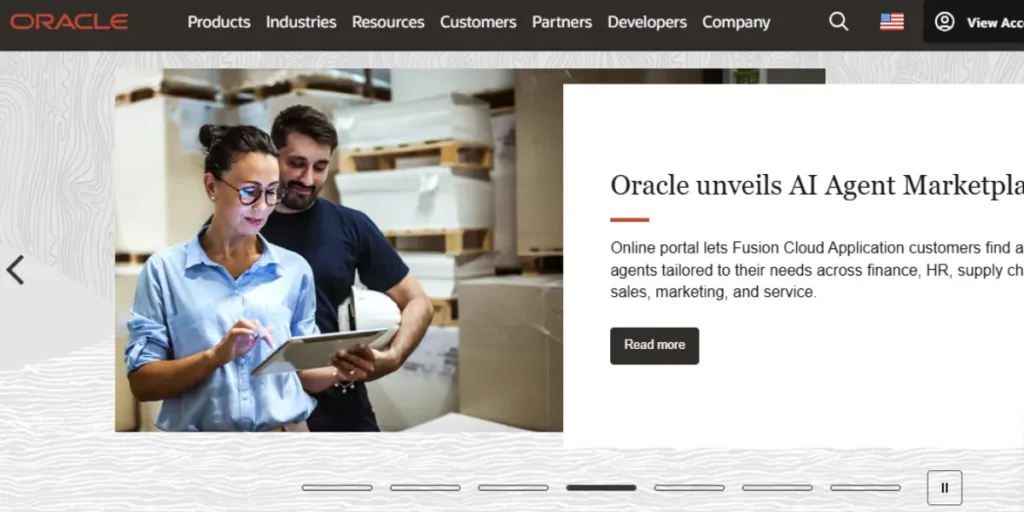Select the second carousel slide indicator

tap(425, 488)
